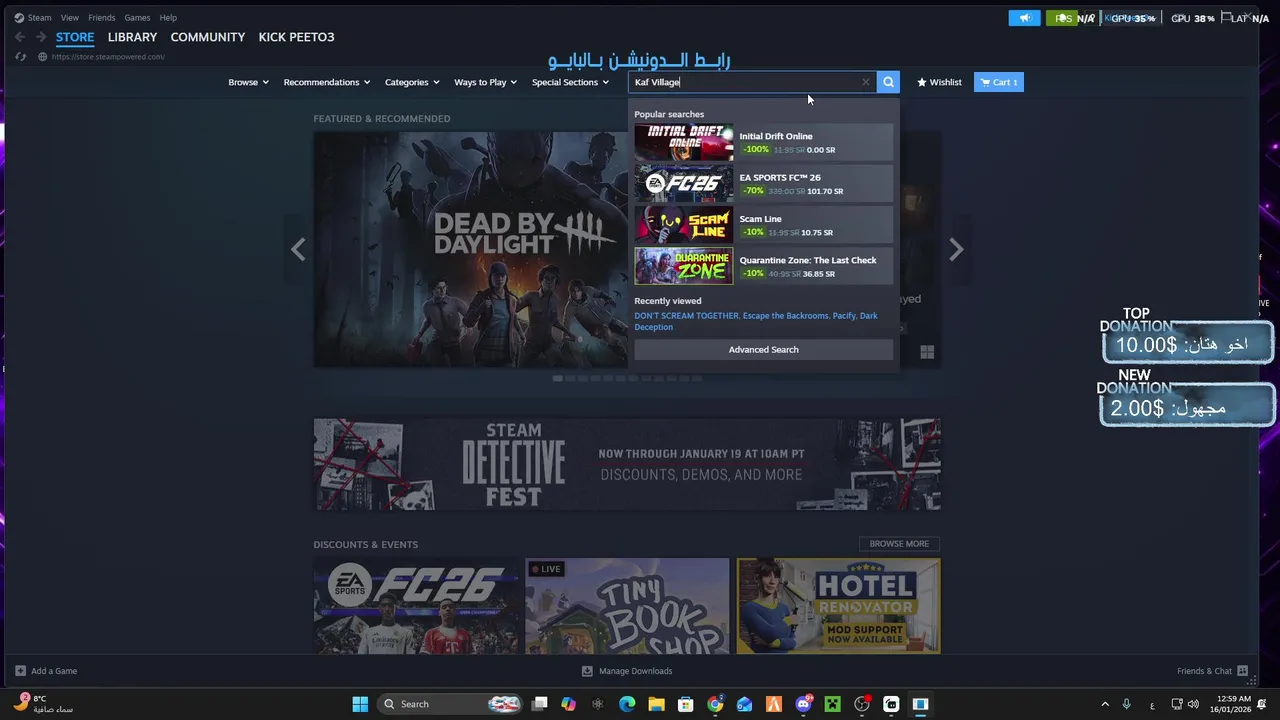Viewport: 1280px width, 720px height.
Task: Go back with the left arrow
Action: pos(19,37)
